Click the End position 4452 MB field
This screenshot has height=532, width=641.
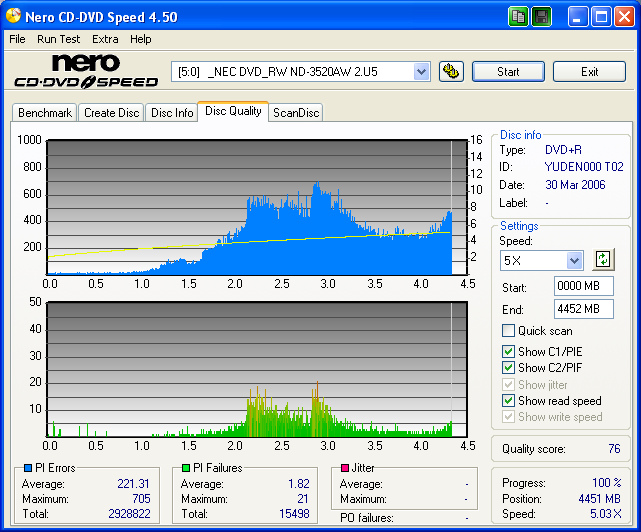point(584,309)
